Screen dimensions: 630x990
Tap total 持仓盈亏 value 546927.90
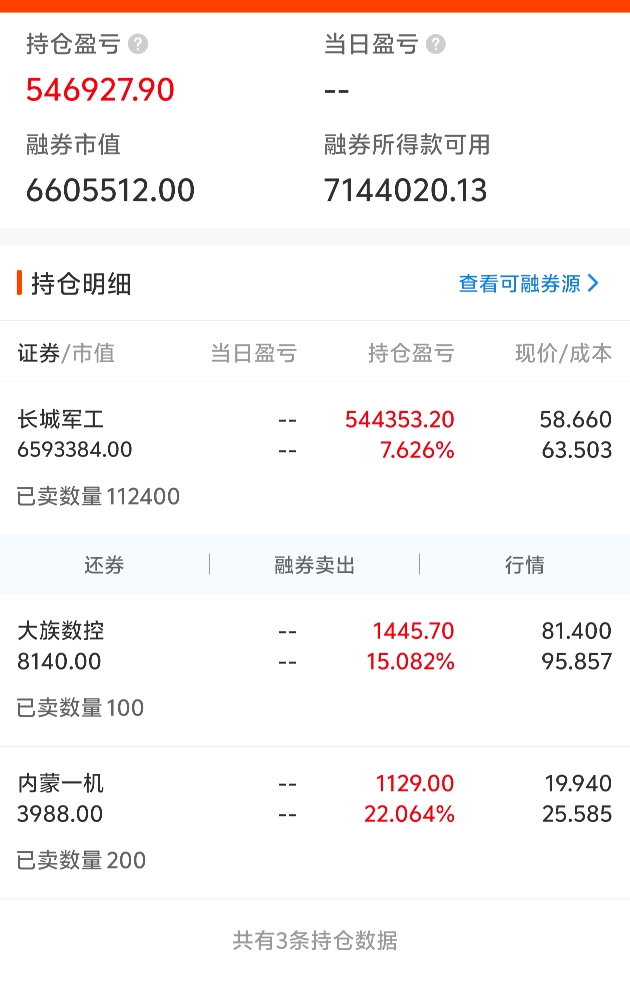click(x=100, y=90)
